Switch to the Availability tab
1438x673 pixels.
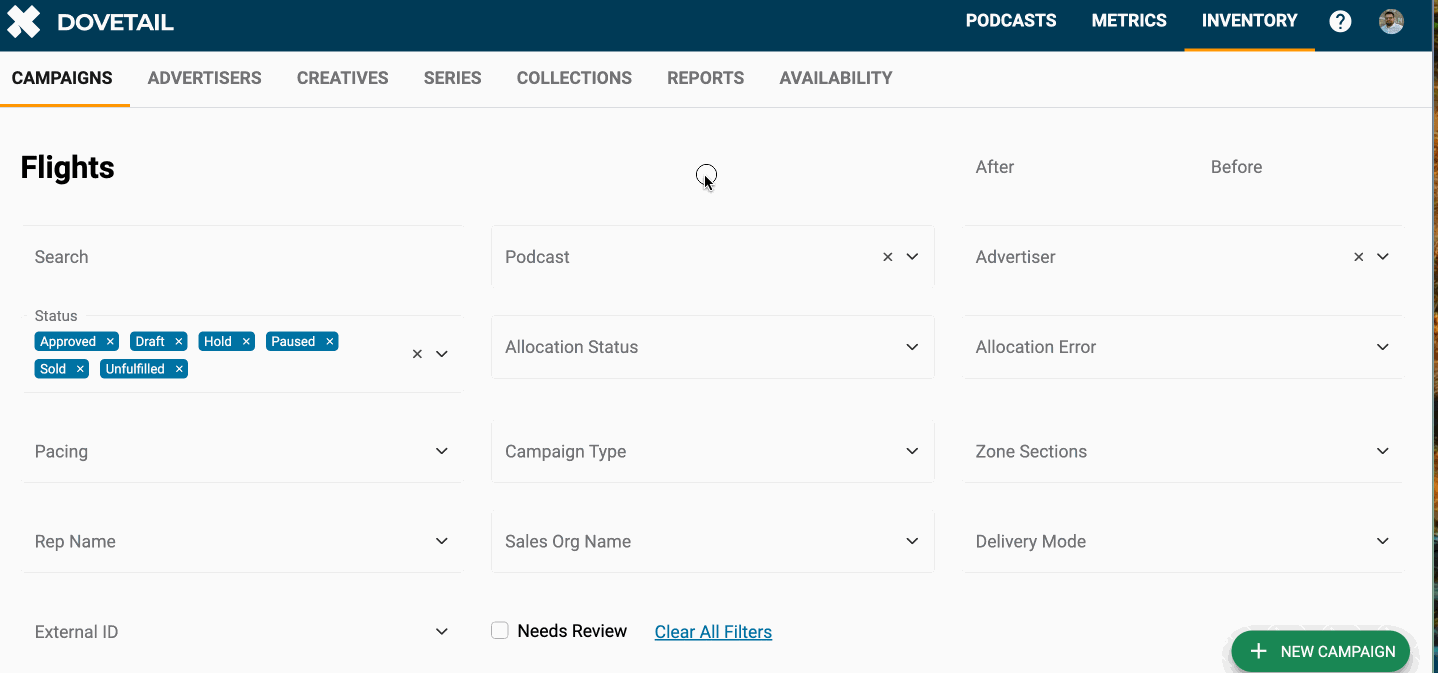(836, 78)
